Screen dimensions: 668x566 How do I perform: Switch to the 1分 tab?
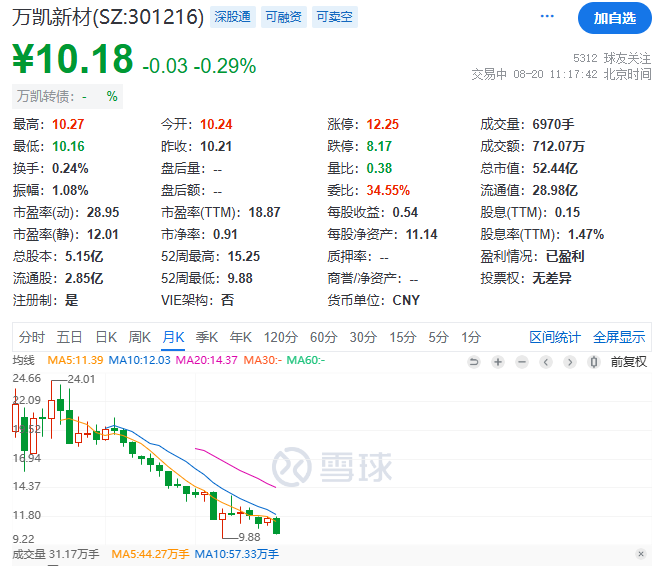[471, 337]
